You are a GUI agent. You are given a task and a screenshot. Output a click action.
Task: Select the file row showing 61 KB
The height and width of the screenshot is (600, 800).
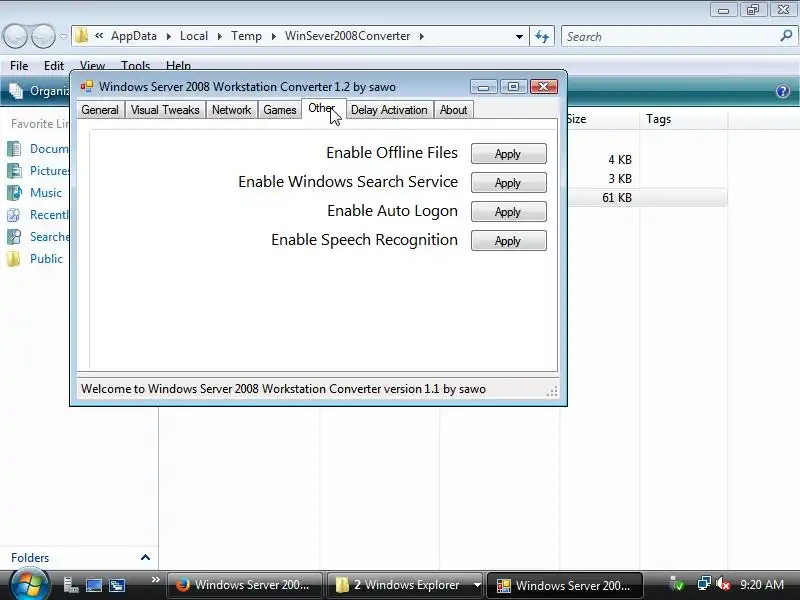[647, 198]
